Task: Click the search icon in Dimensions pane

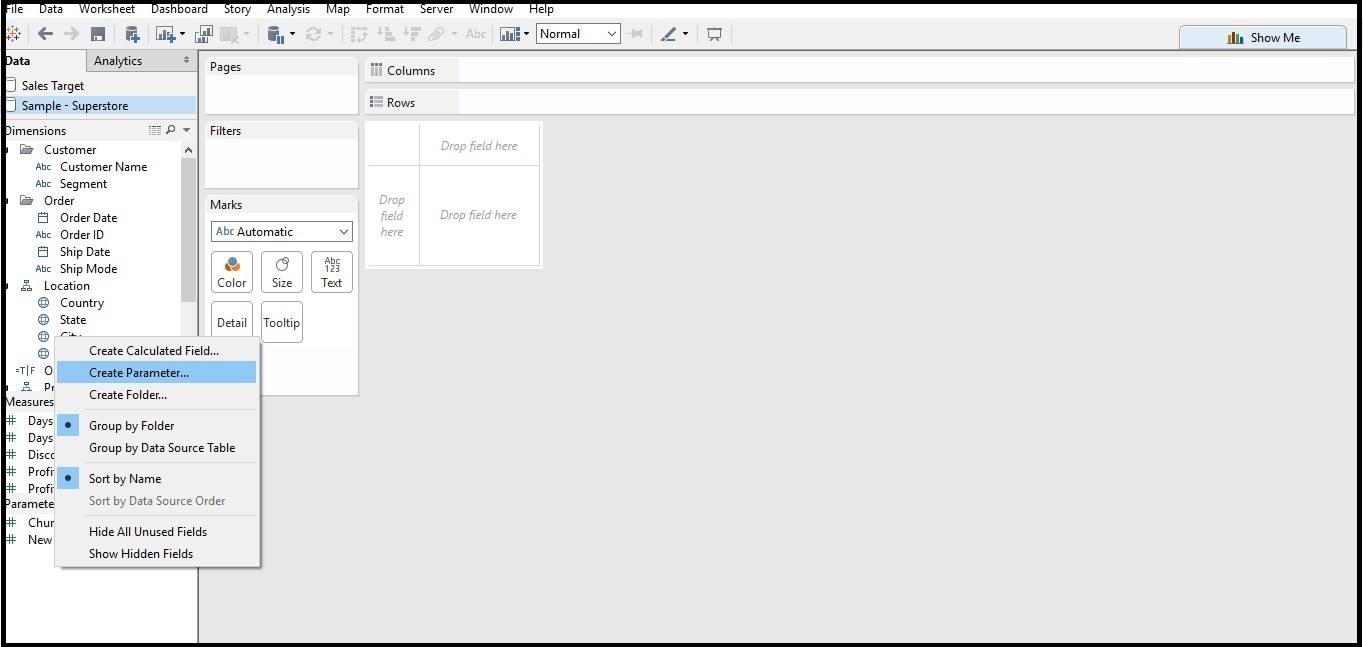Action: 172,130
